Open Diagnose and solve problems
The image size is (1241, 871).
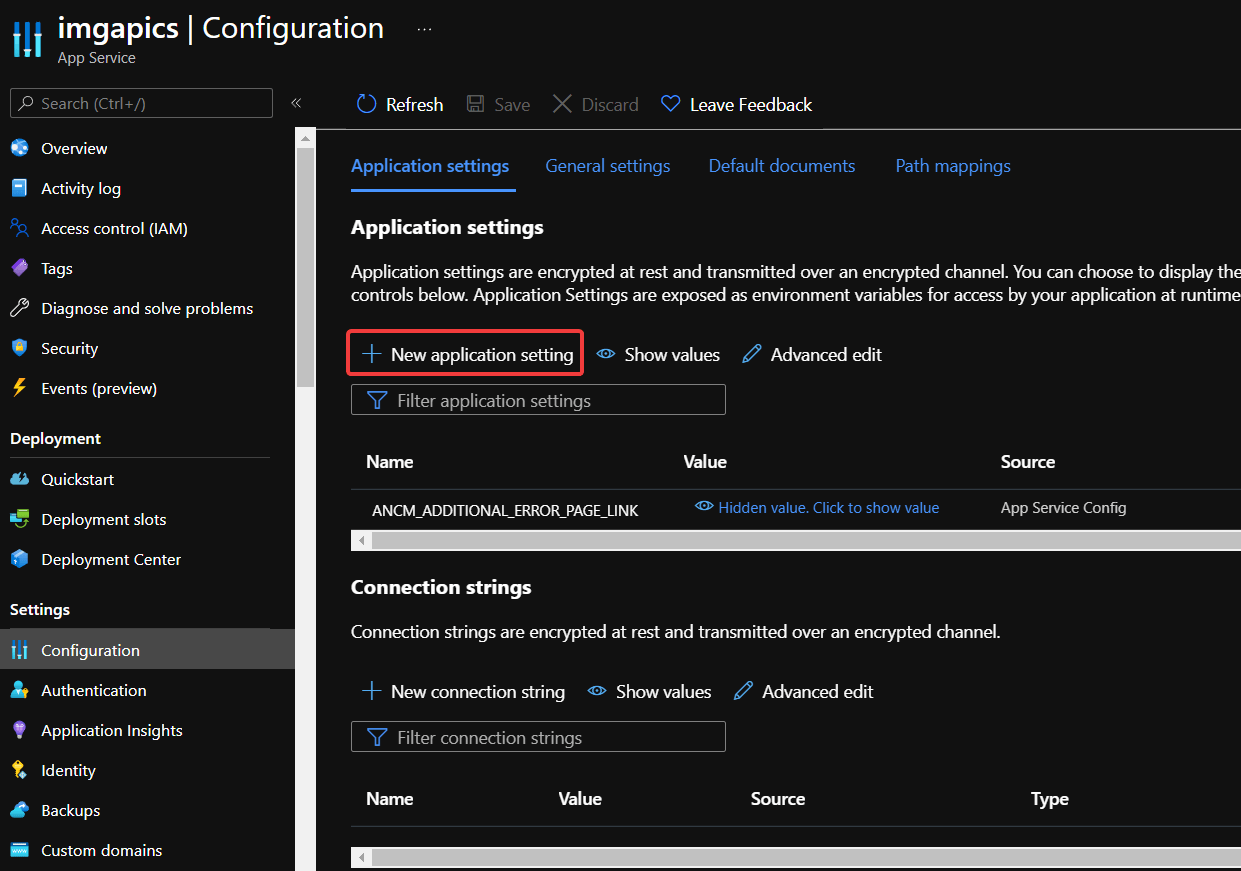[x=147, y=309]
